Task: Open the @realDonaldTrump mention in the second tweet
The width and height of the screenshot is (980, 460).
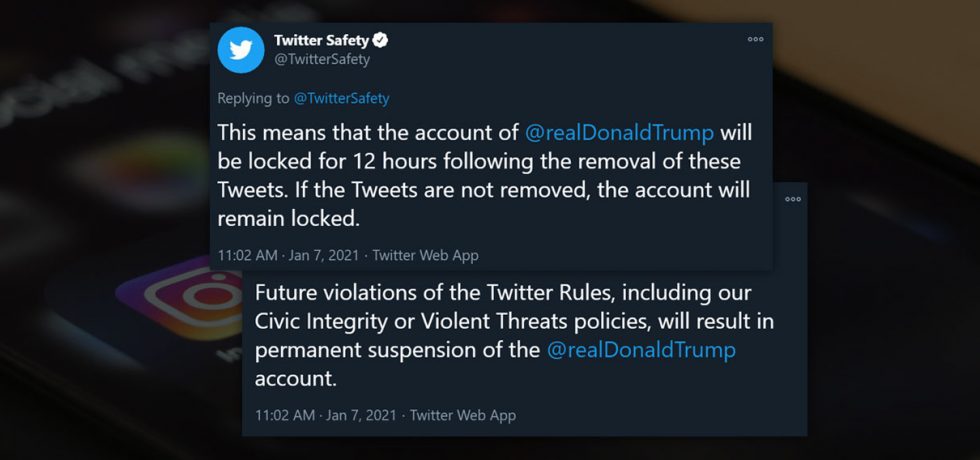Action: click(x=641, y=350)
